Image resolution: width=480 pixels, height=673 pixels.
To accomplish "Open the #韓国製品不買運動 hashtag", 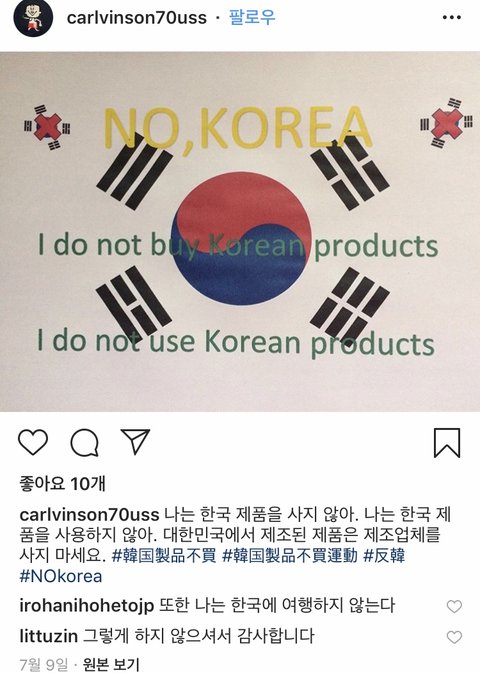I will 290,555.
